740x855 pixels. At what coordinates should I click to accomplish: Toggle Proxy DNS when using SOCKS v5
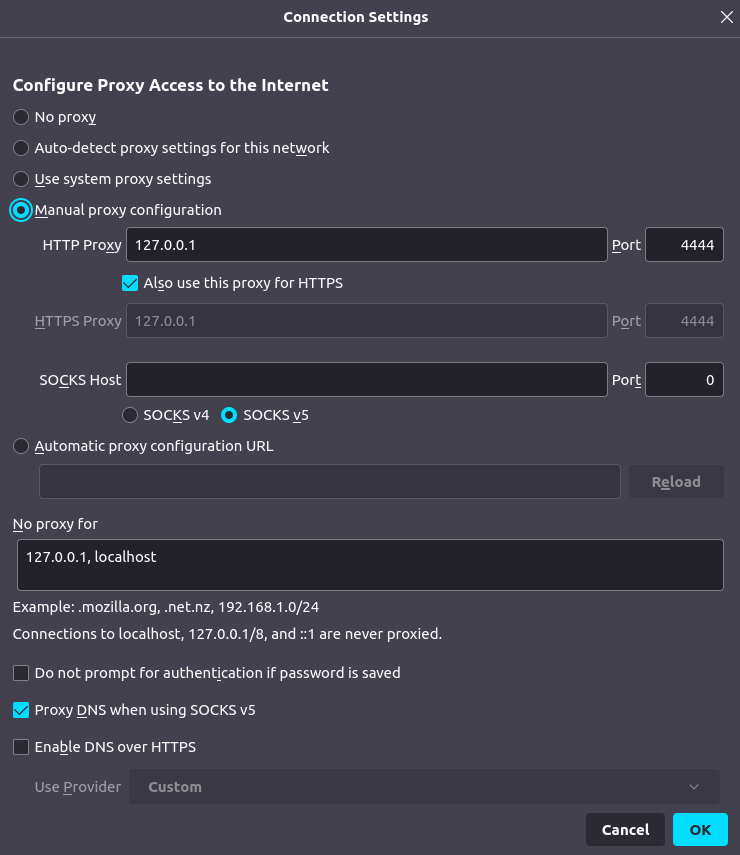(x=21, y=710)
